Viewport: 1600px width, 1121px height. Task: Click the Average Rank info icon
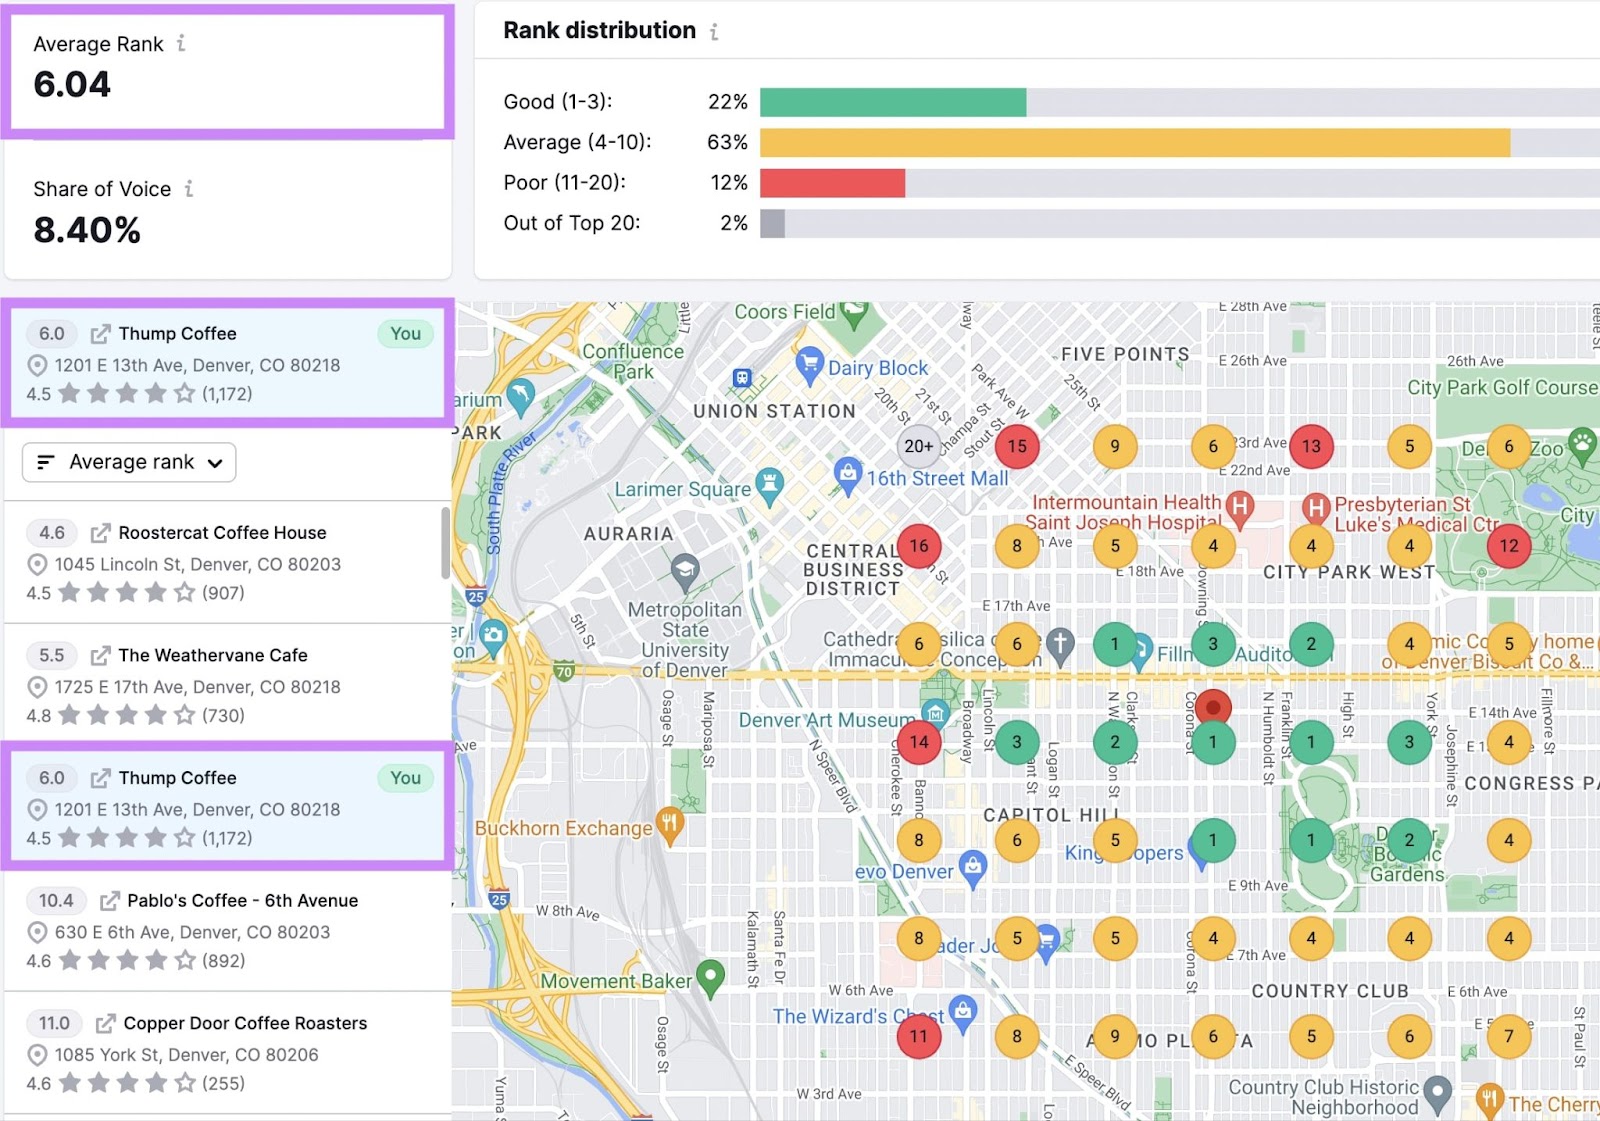(181, 43)
